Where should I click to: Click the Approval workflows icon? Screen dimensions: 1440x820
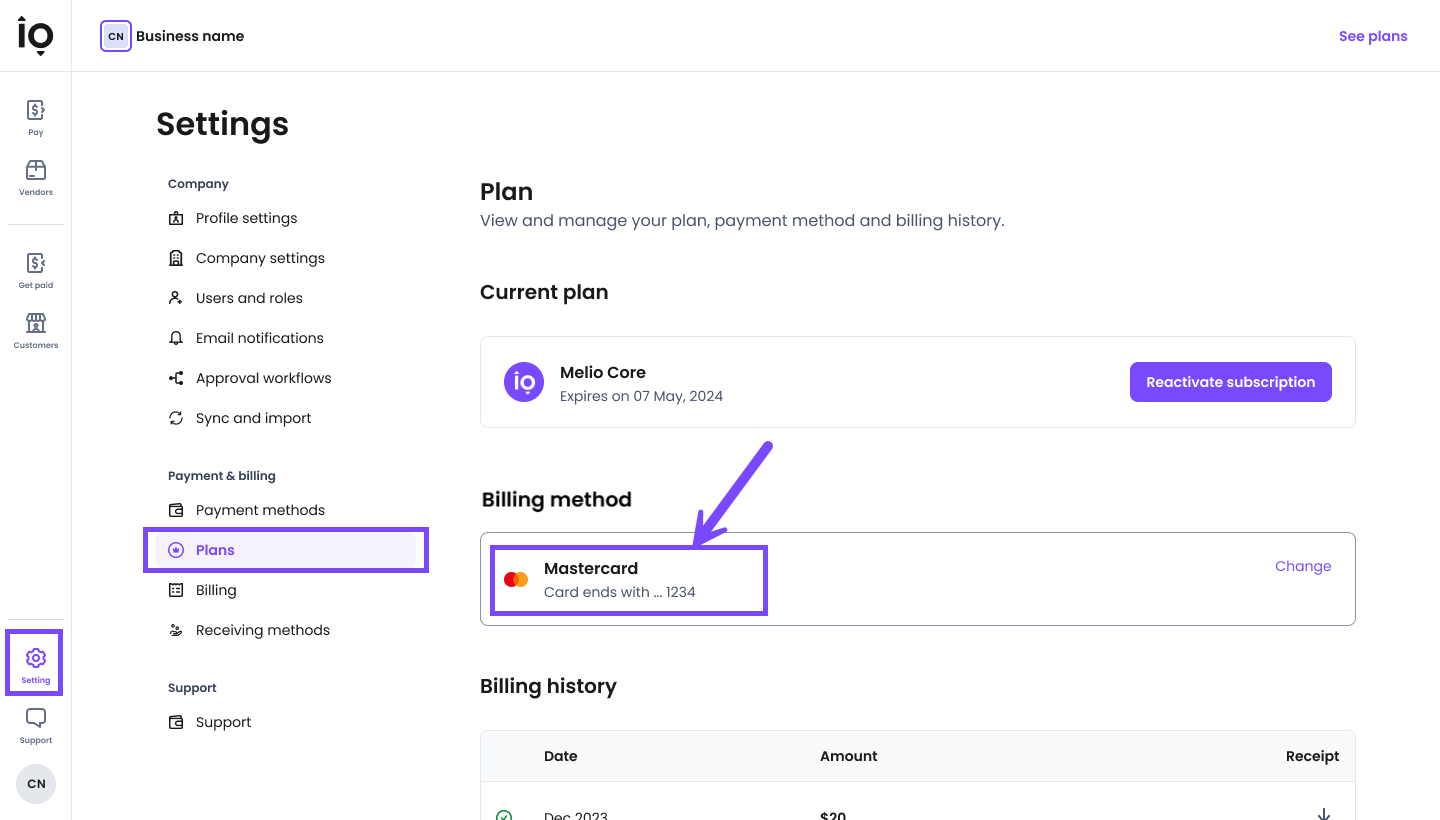pos(176,378)
